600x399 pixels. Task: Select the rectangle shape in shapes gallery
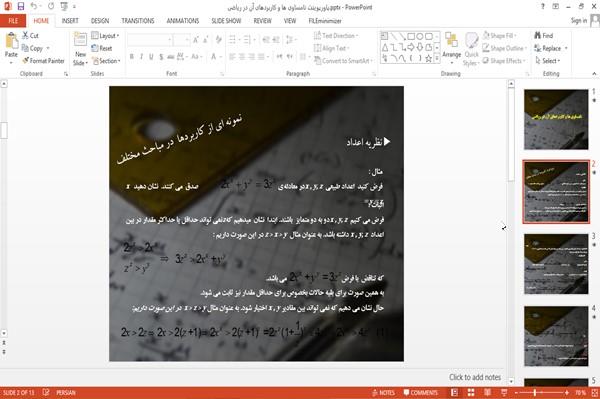point(411,36)
